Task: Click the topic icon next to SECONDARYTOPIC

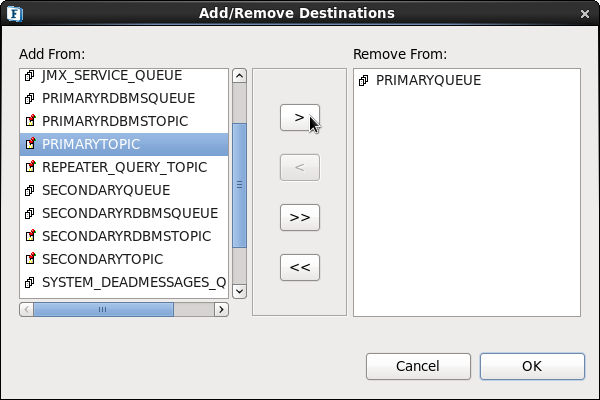Action: (30, 258)
